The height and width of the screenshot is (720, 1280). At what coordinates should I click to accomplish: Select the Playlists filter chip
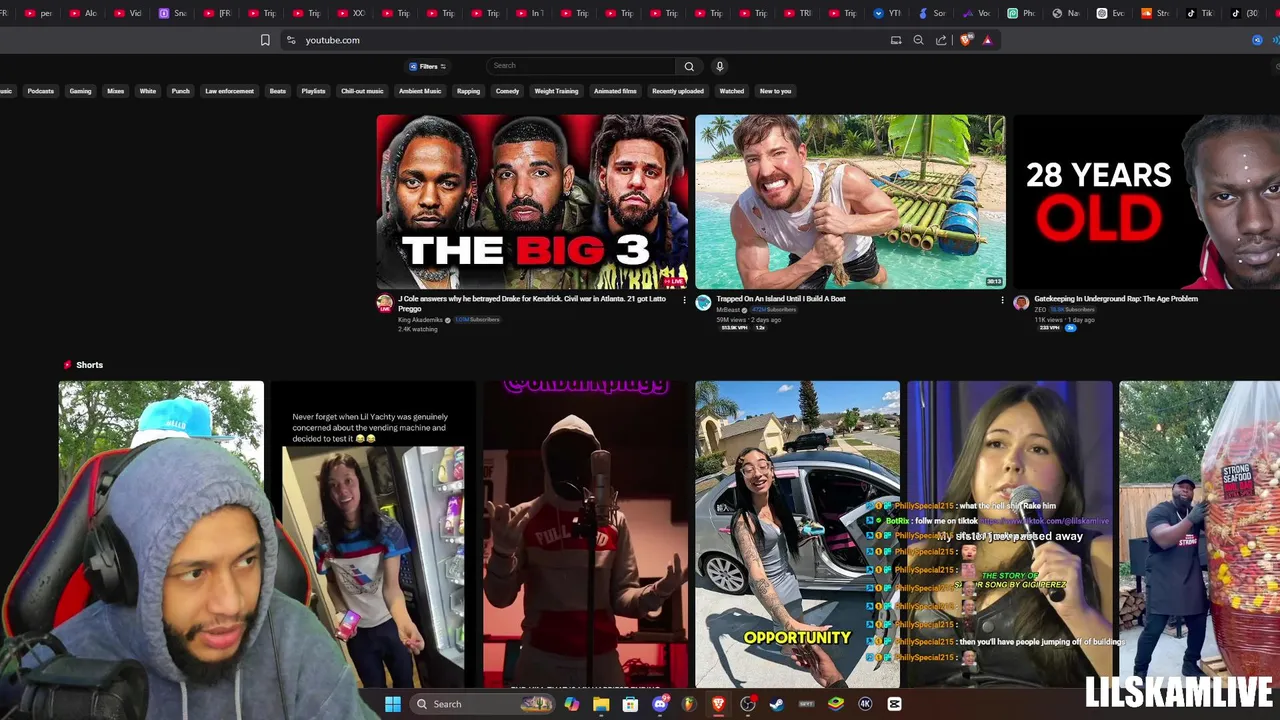pyautogui.click(x=313, y=91)
